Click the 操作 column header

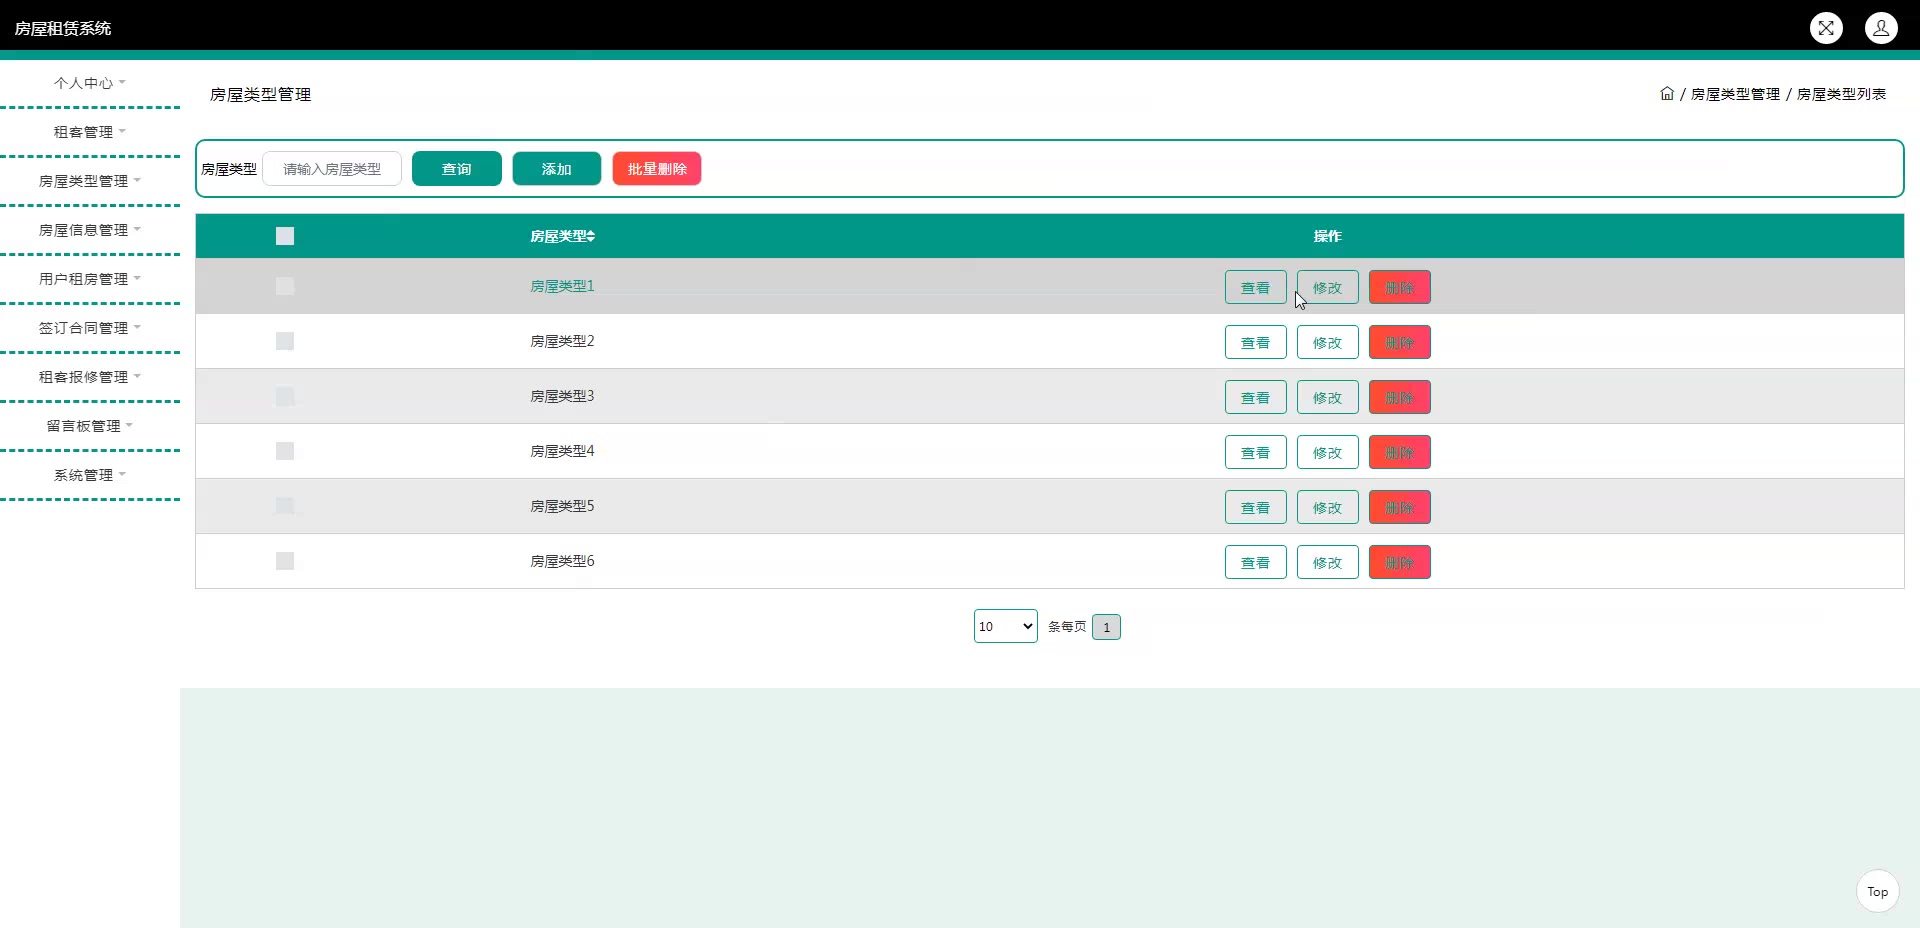pyautogui.click(x=1327, y=236)
